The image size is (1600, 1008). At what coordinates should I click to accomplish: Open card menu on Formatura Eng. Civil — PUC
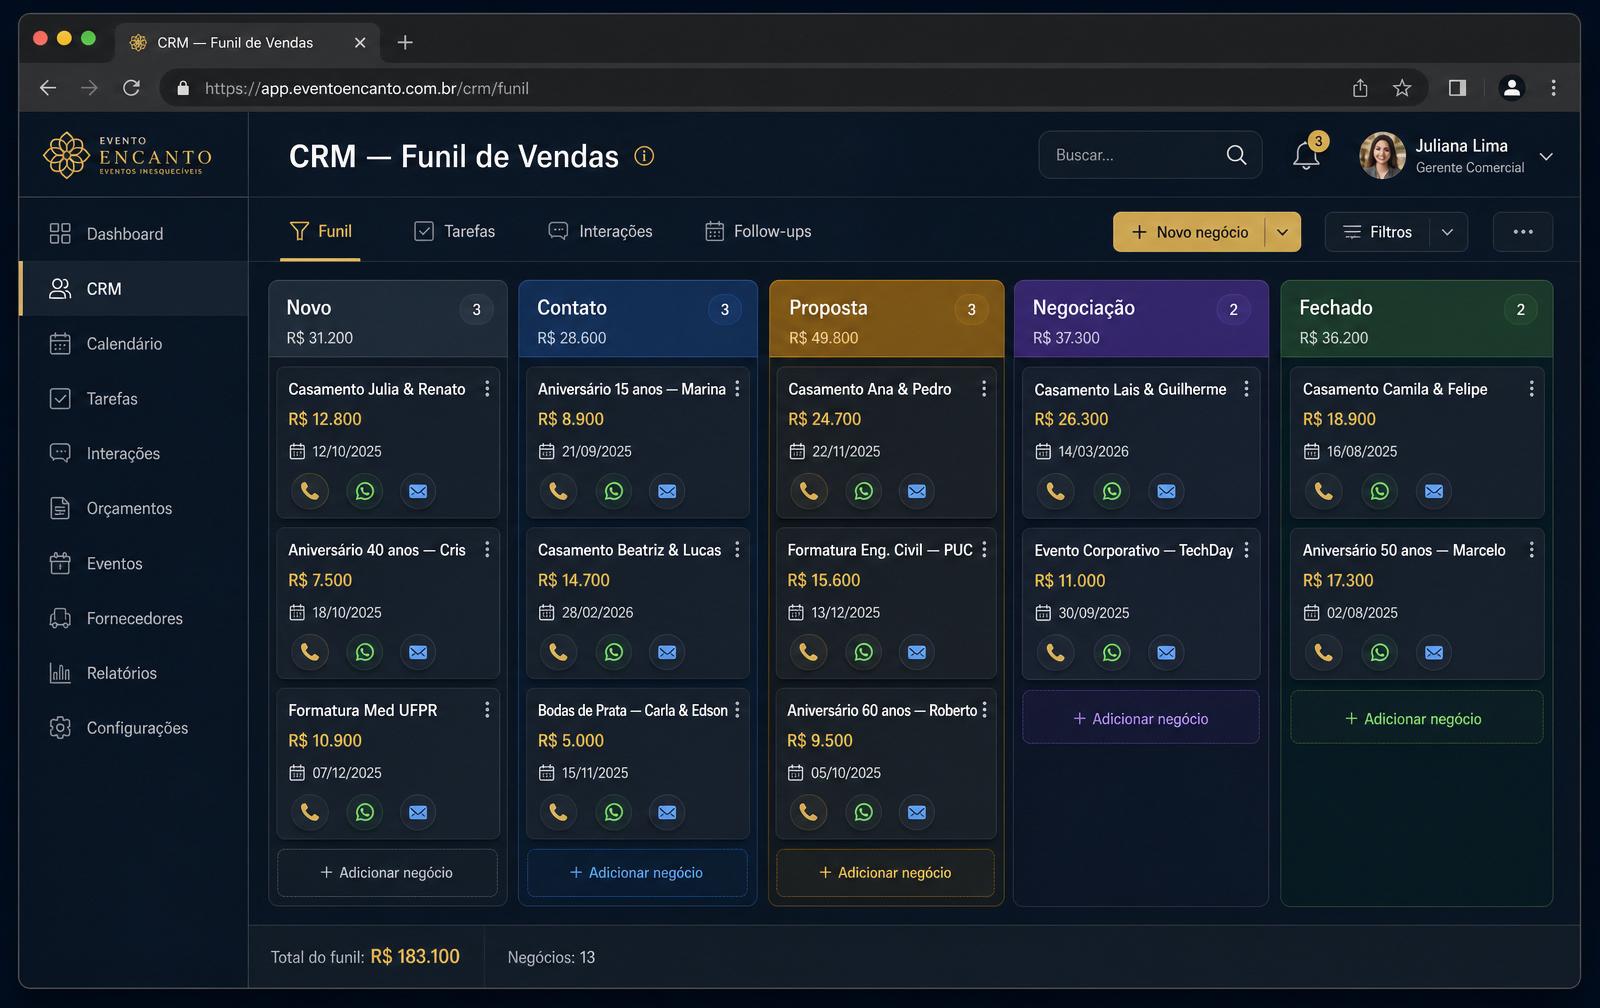[984, 550]
